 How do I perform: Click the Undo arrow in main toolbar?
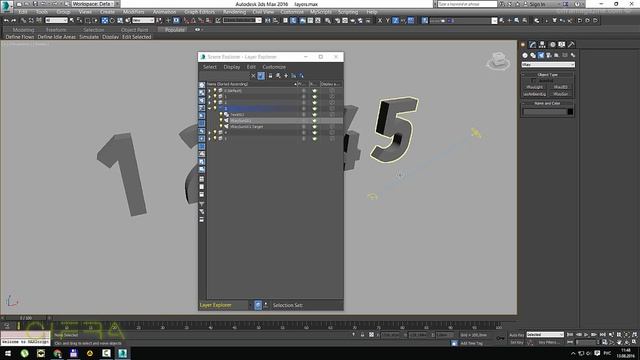(x=6, y=20)
